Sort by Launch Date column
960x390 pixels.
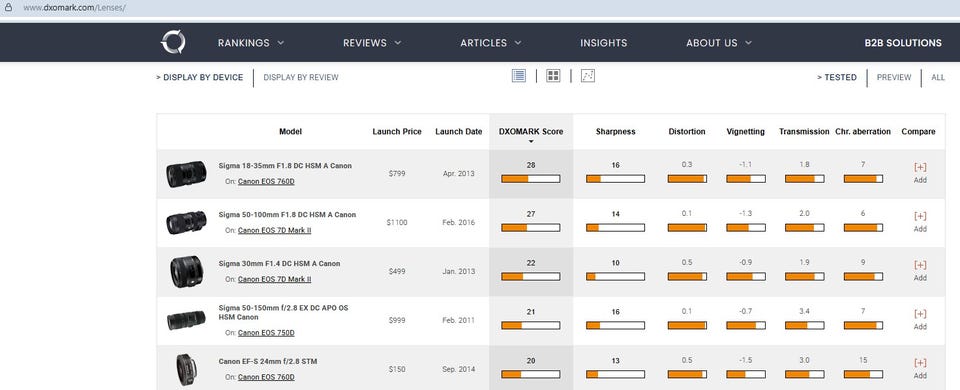(459, 132)
